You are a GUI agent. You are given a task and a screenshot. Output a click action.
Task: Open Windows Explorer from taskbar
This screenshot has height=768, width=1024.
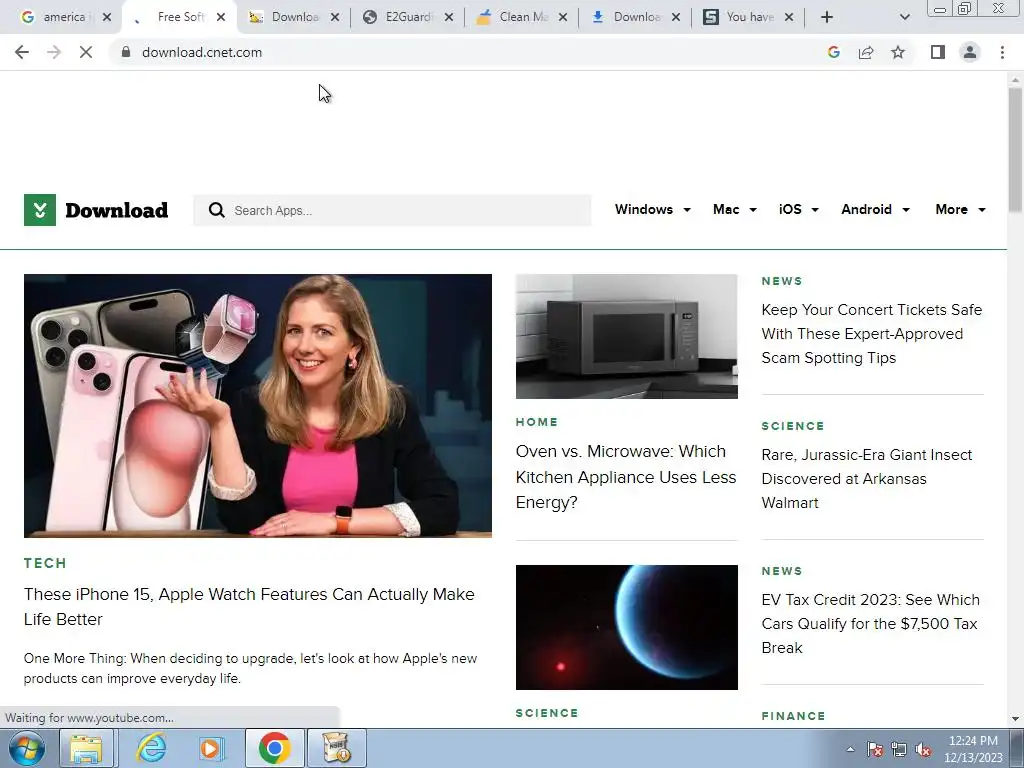click(x=86, y=748)
